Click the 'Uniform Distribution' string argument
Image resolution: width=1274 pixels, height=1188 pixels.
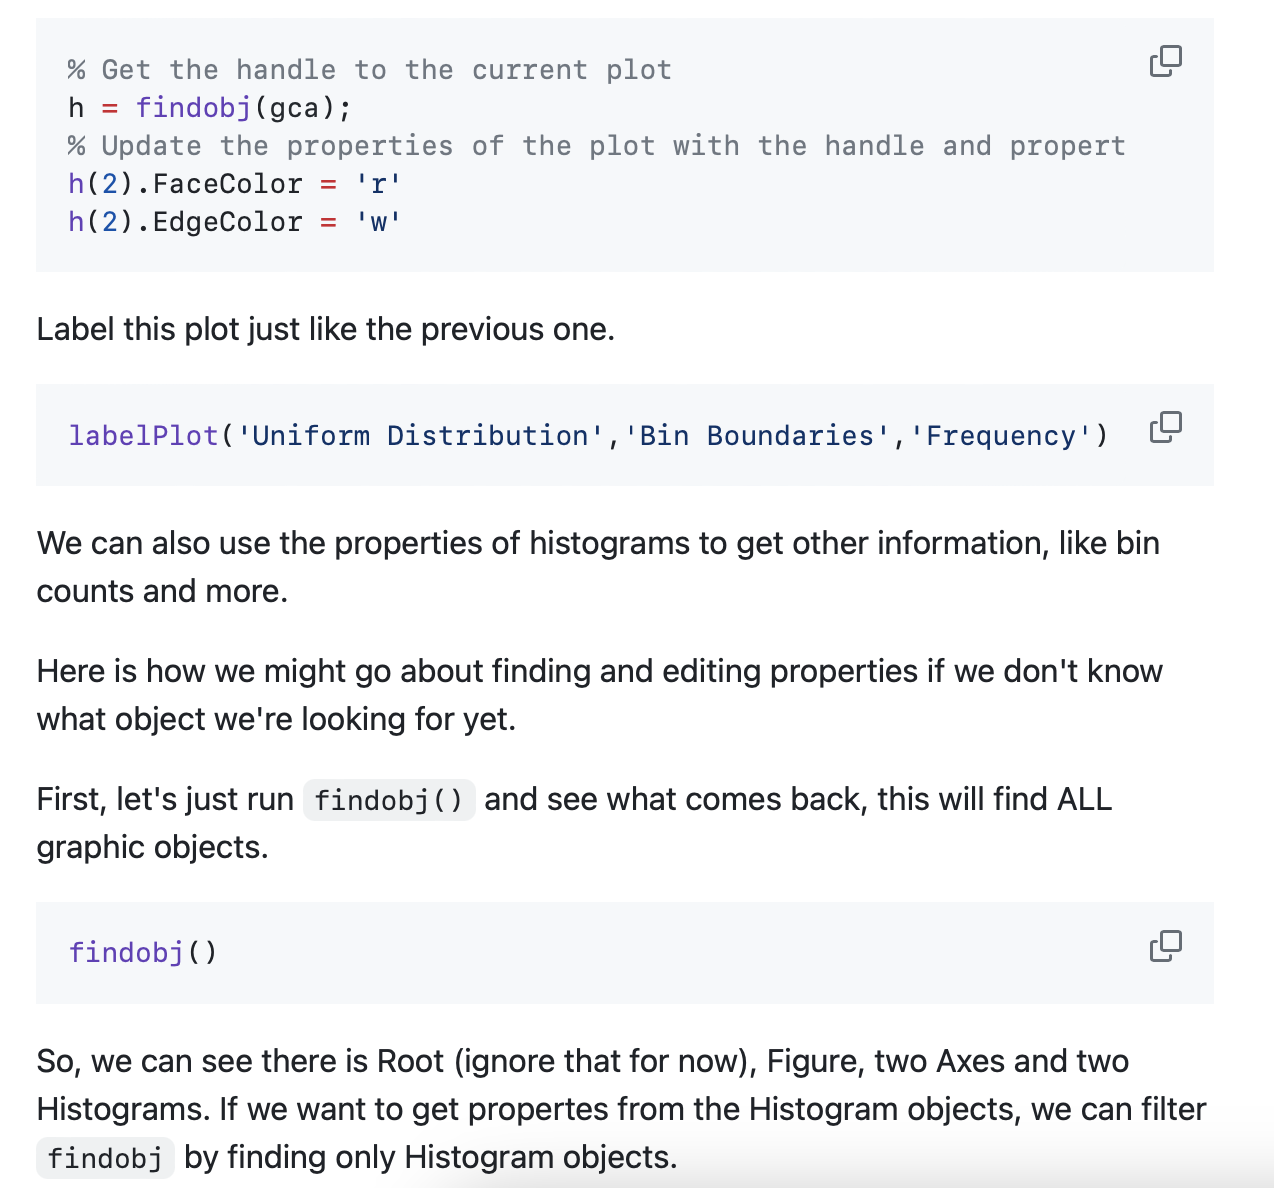[420, 436]
